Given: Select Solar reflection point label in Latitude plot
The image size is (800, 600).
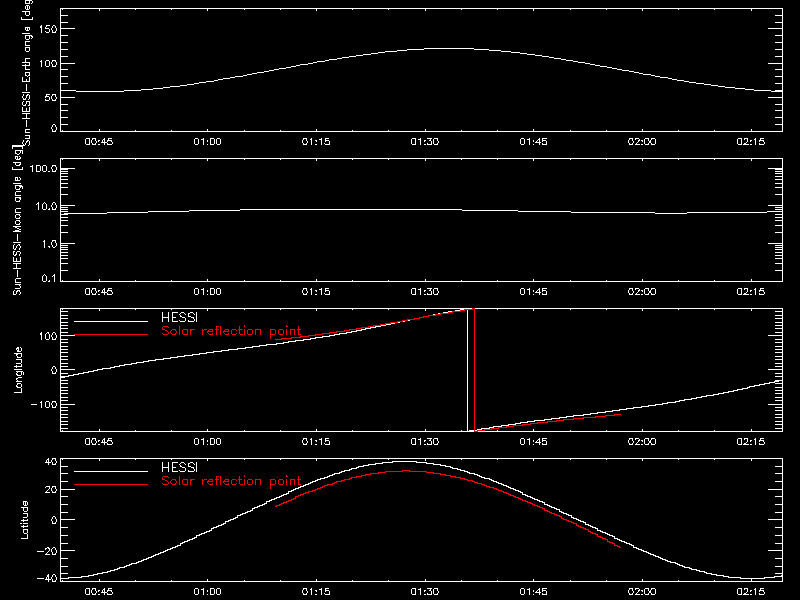Looking at the screenshot, I should pos(231,481).
